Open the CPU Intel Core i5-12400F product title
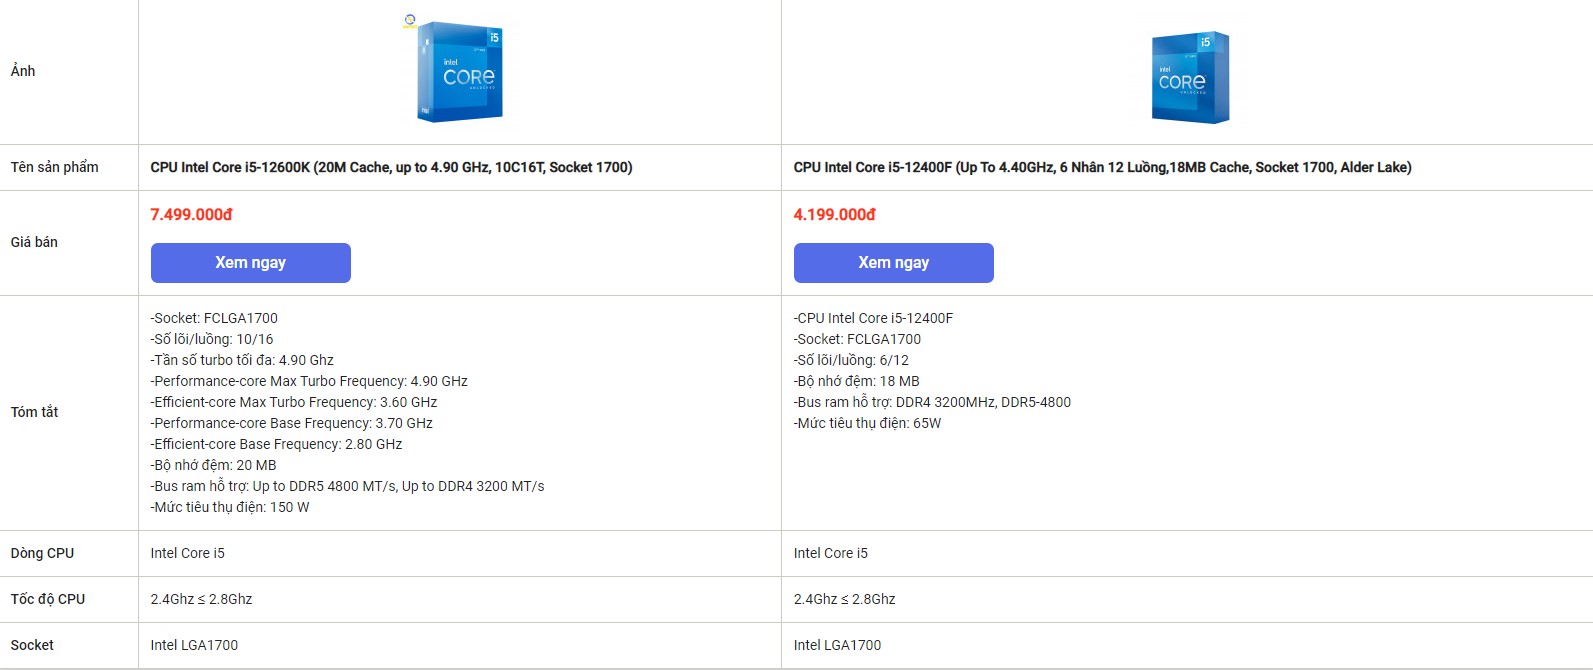The width and height of the screenshot is (1593, 670). point(1102,168)
